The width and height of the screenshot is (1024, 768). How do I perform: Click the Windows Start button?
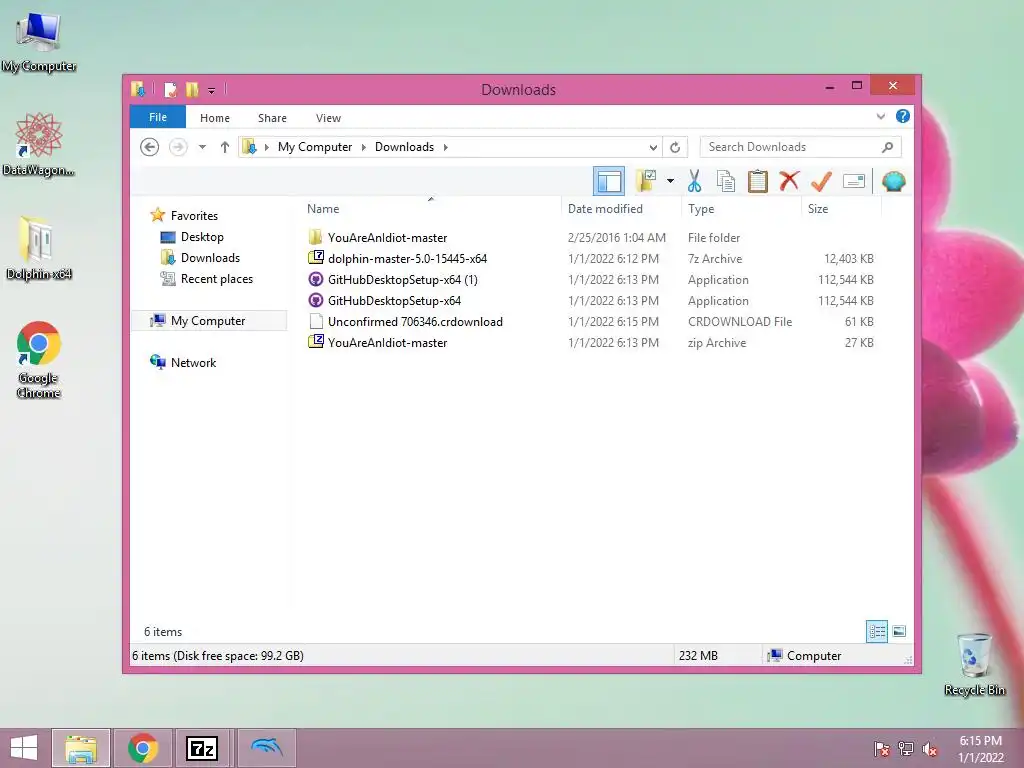[x=24, y=748]
